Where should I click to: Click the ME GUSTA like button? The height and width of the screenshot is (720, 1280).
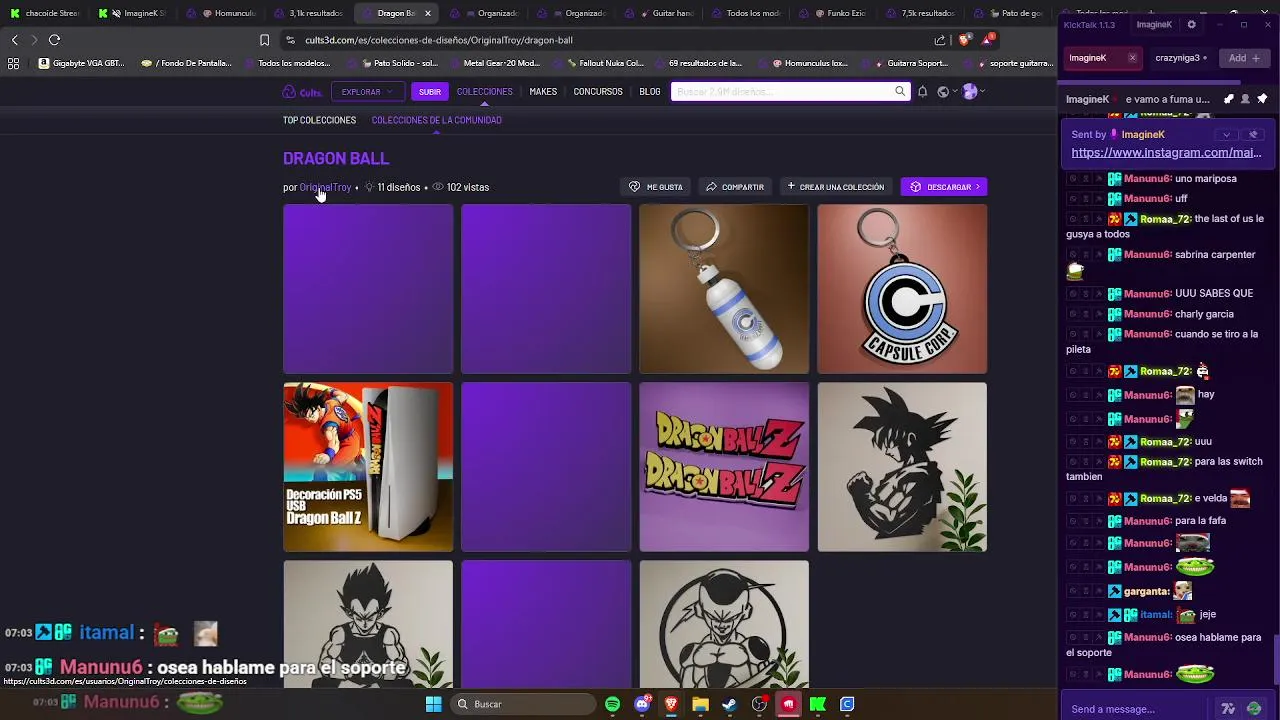coord(656,187)
